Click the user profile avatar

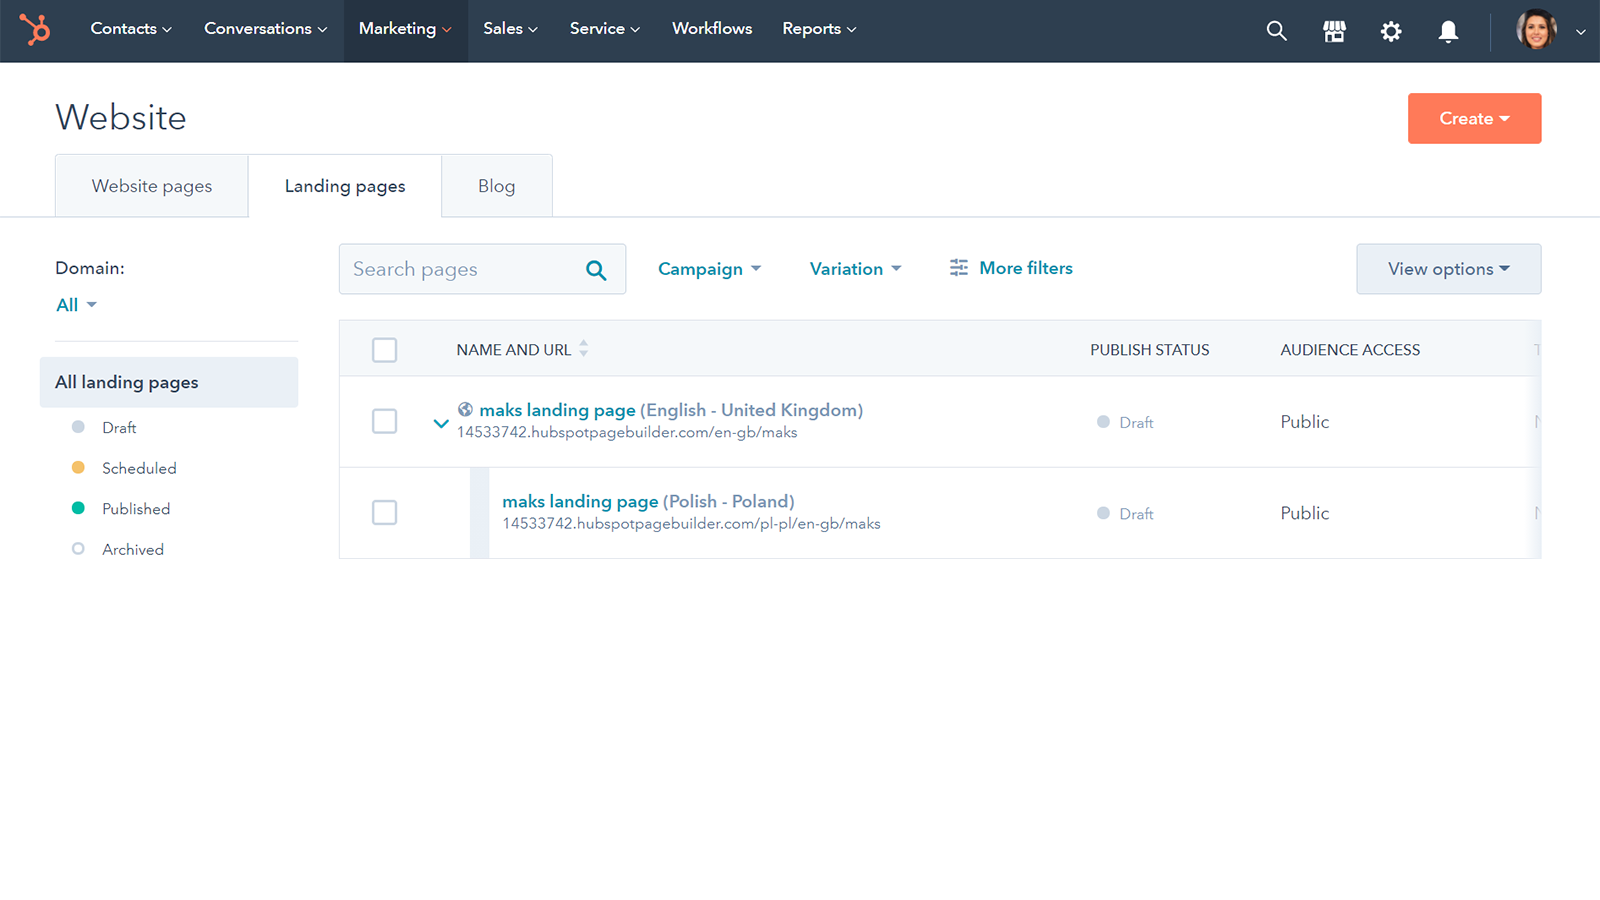pos(1536,30)
